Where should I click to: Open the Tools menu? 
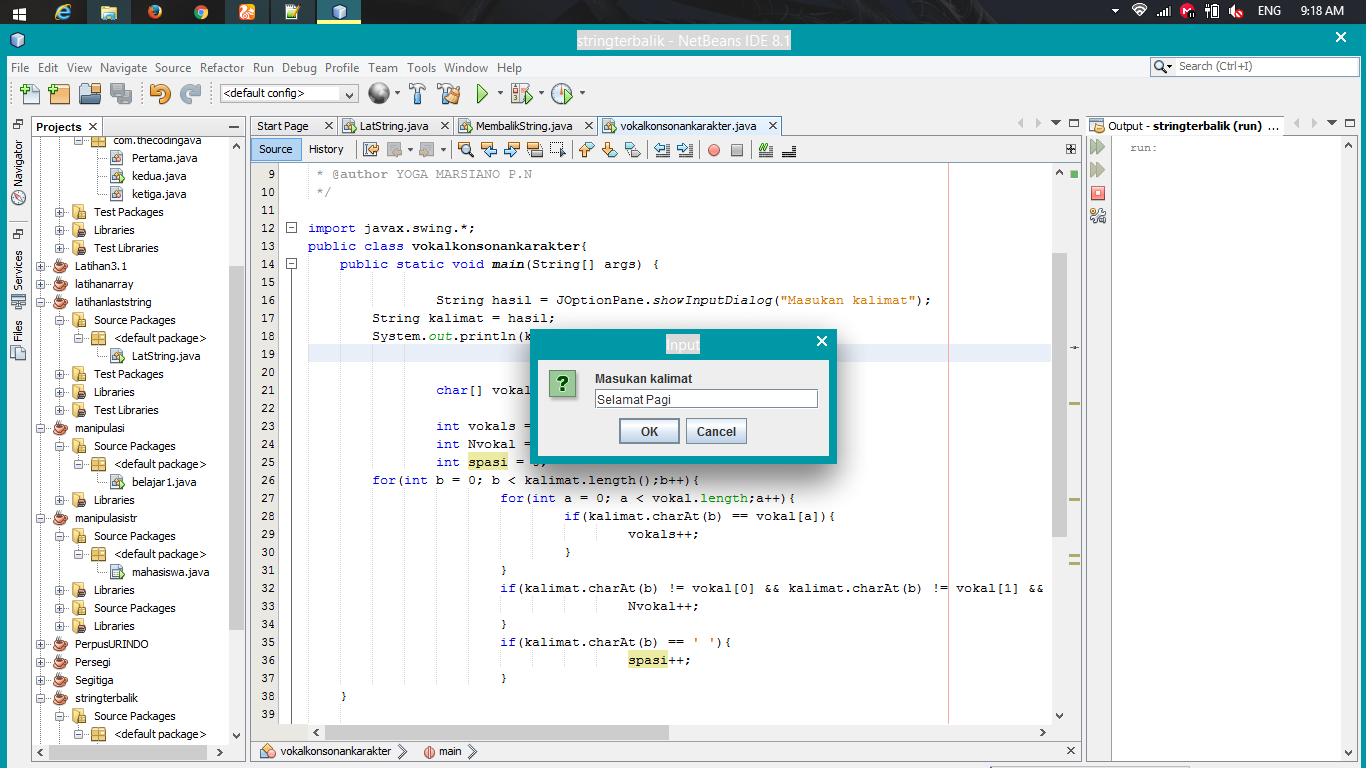pos(421,68)
